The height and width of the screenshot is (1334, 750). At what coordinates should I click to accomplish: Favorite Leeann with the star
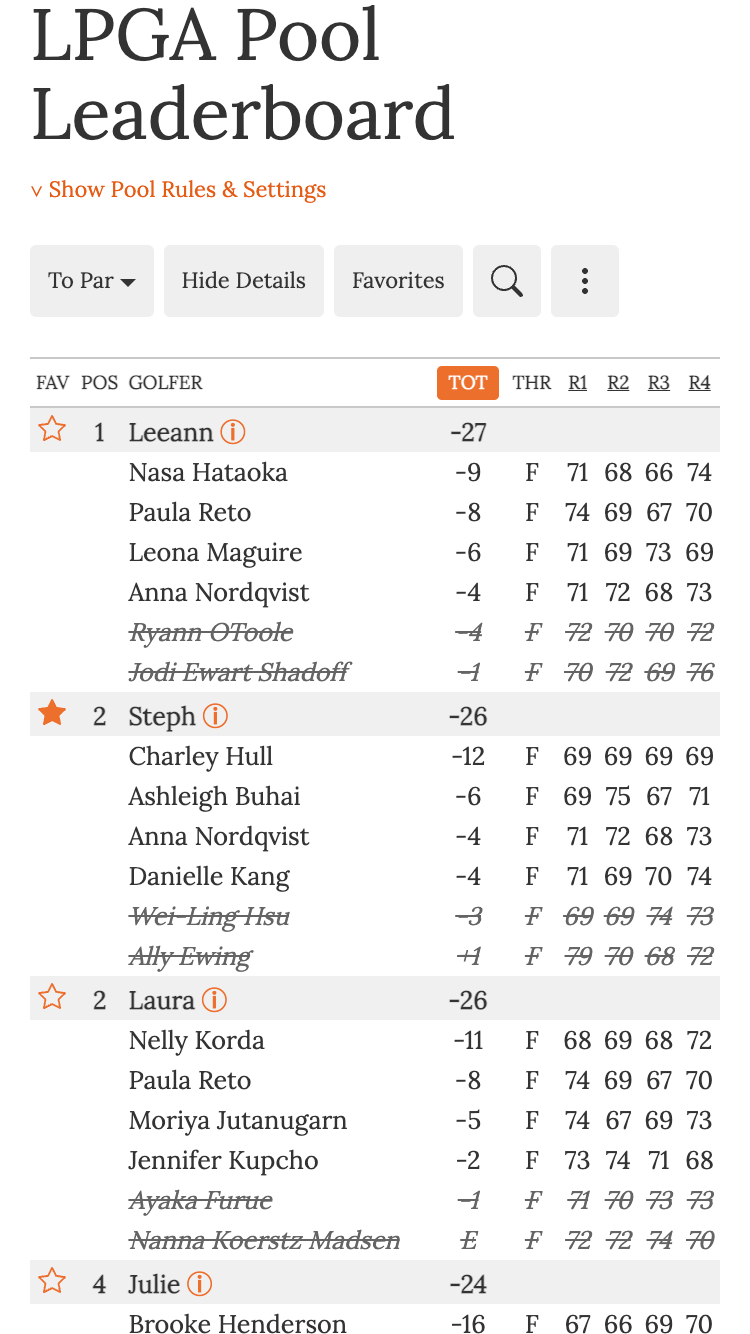coord(52,430)
